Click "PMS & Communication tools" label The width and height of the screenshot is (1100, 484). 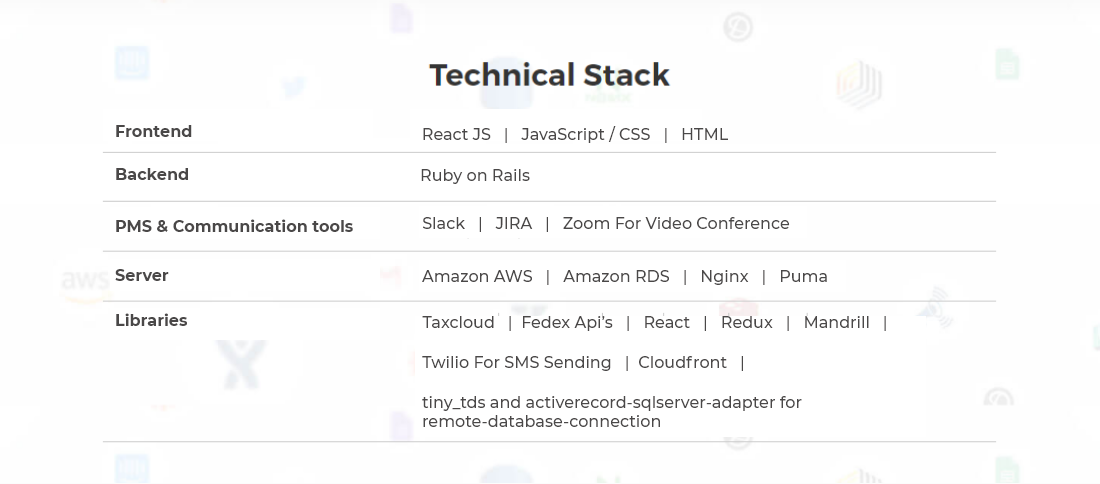pos(234,226)
